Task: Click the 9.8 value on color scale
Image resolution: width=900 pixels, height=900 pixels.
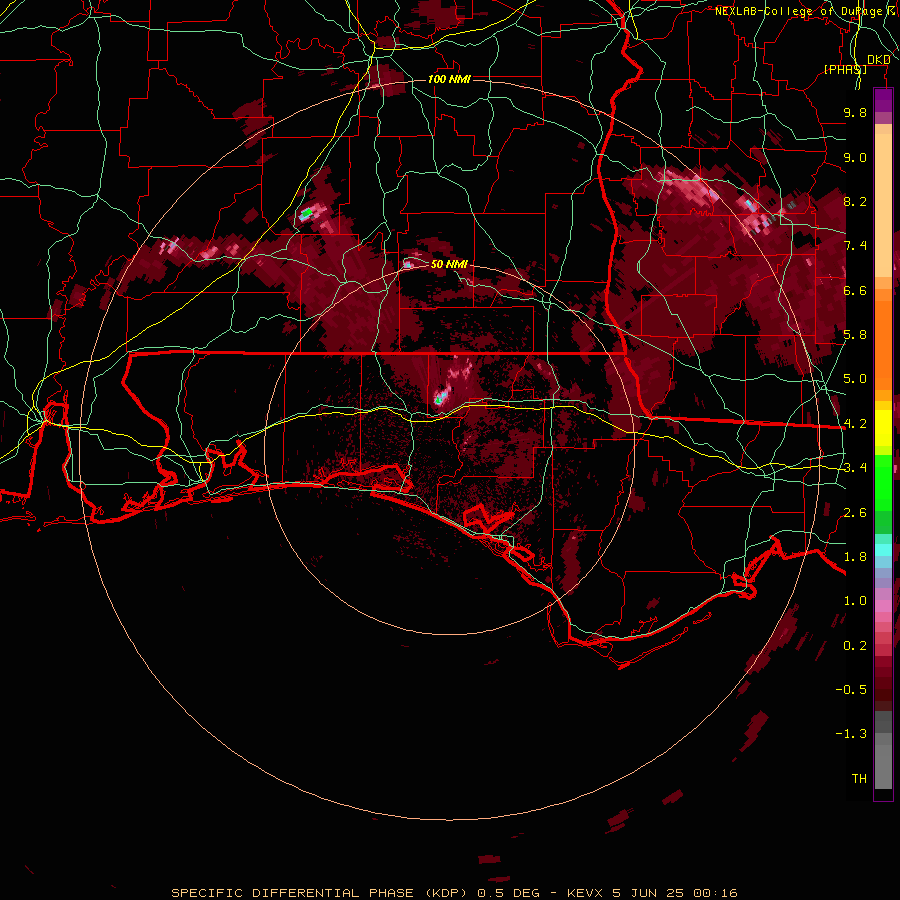Action: (x=855, y=112)
